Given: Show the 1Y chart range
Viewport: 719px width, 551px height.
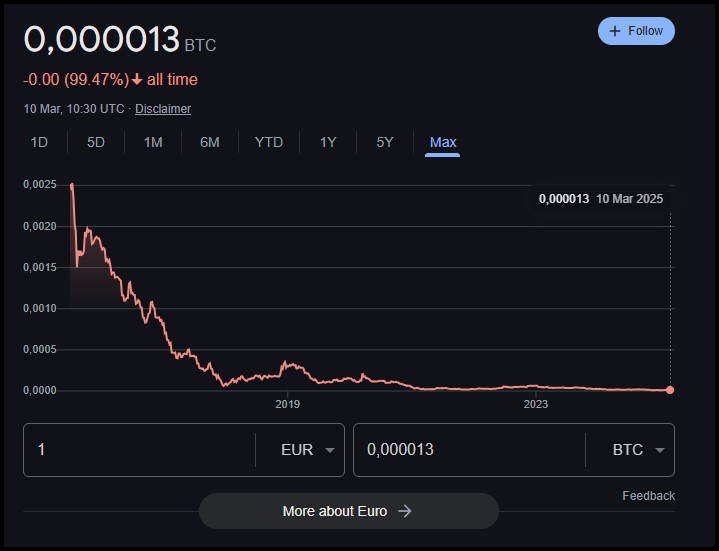Looking at the screenshot, I should point(328,142).
